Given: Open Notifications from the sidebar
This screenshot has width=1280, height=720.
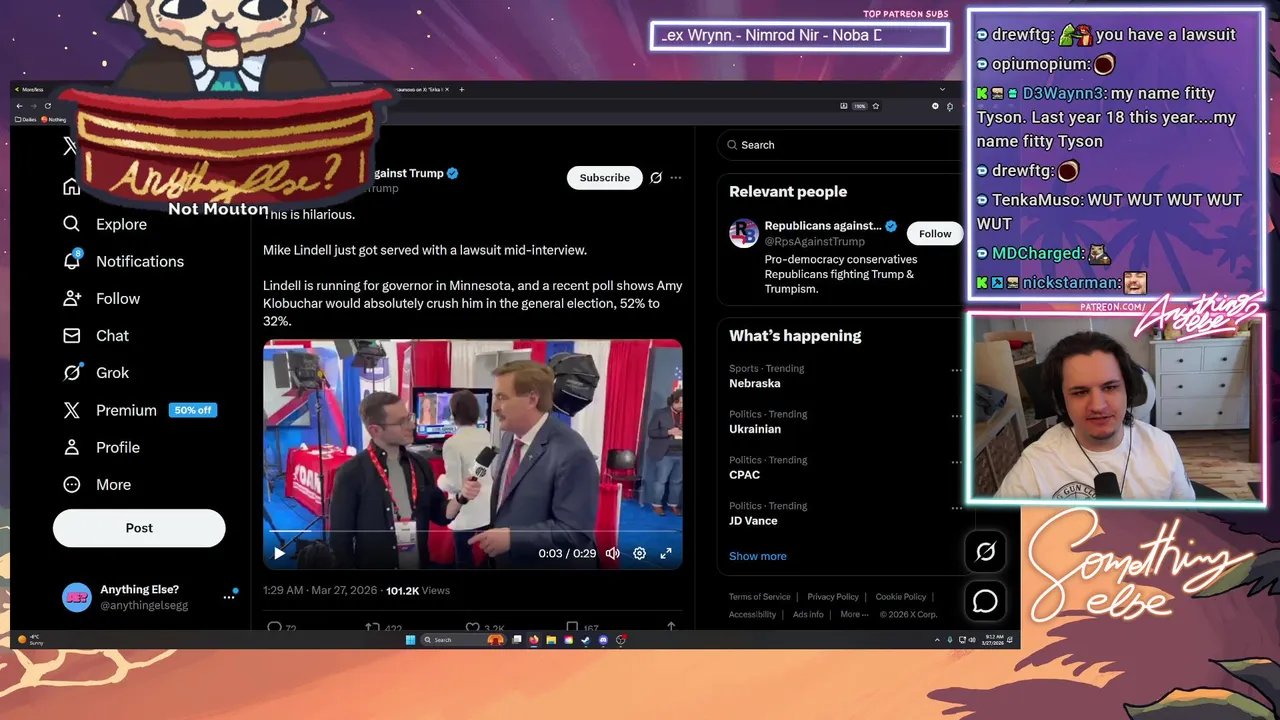Looking at the screenshot, I should (x=124, y=261).
